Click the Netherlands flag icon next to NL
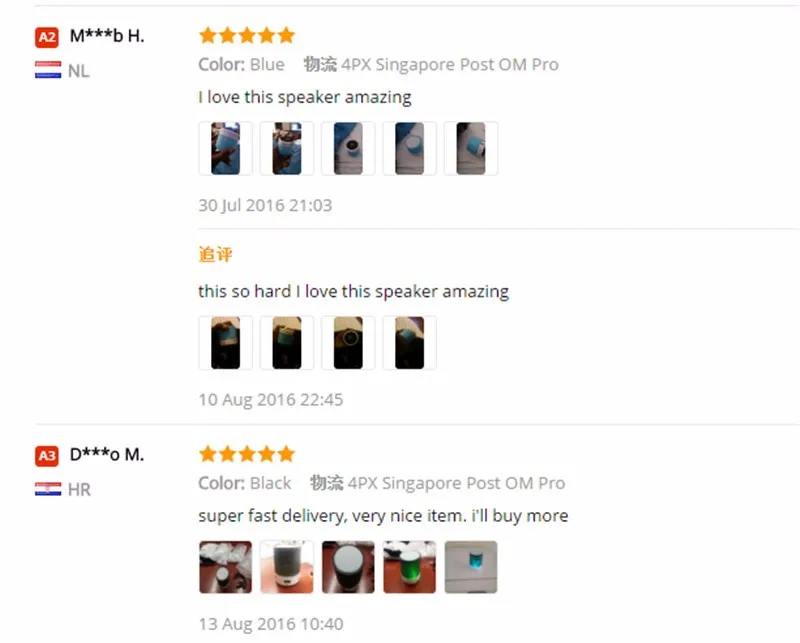 click(x=48, y=70)
